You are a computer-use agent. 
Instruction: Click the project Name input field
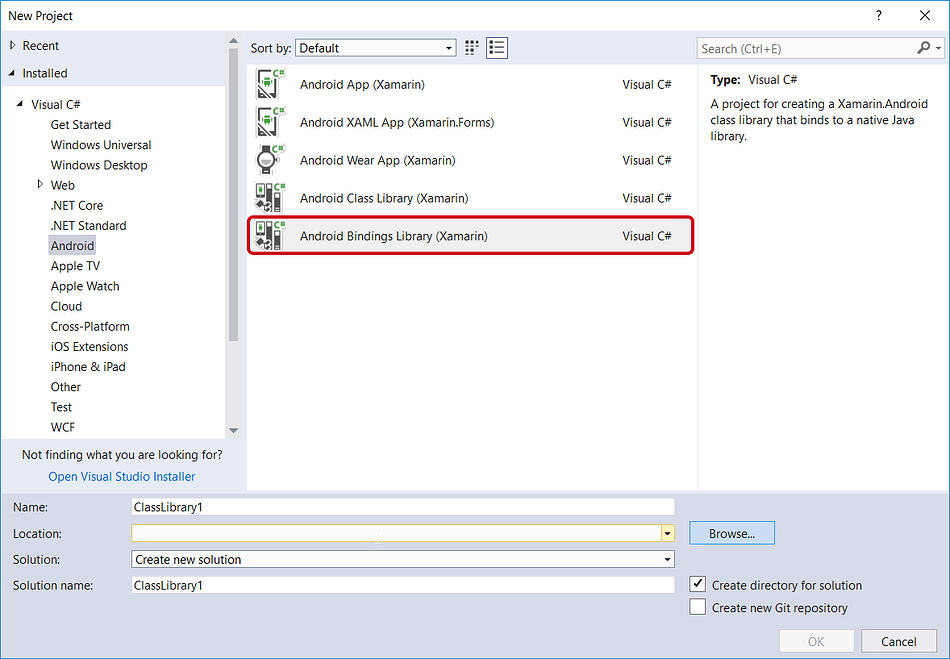pos(402,507)
